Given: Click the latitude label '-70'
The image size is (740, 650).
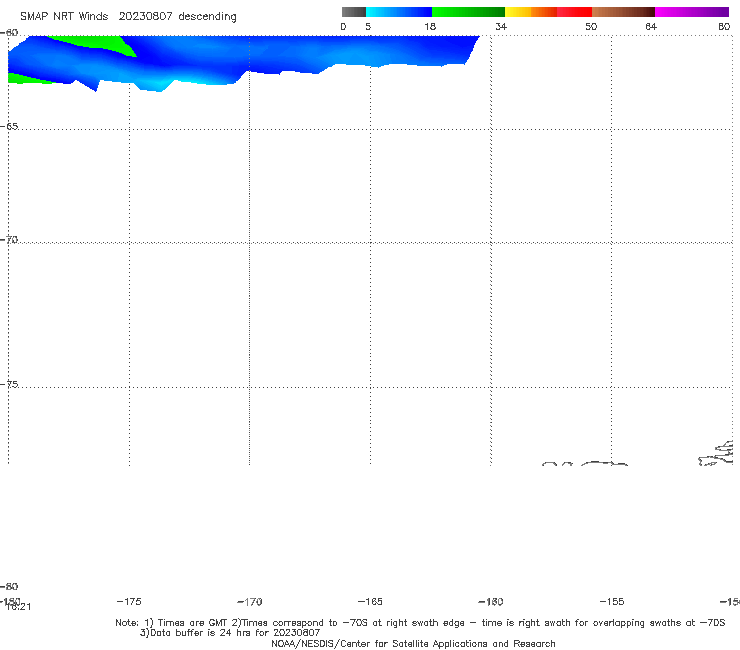Looking at the screenshot, I should coord(9,240).
